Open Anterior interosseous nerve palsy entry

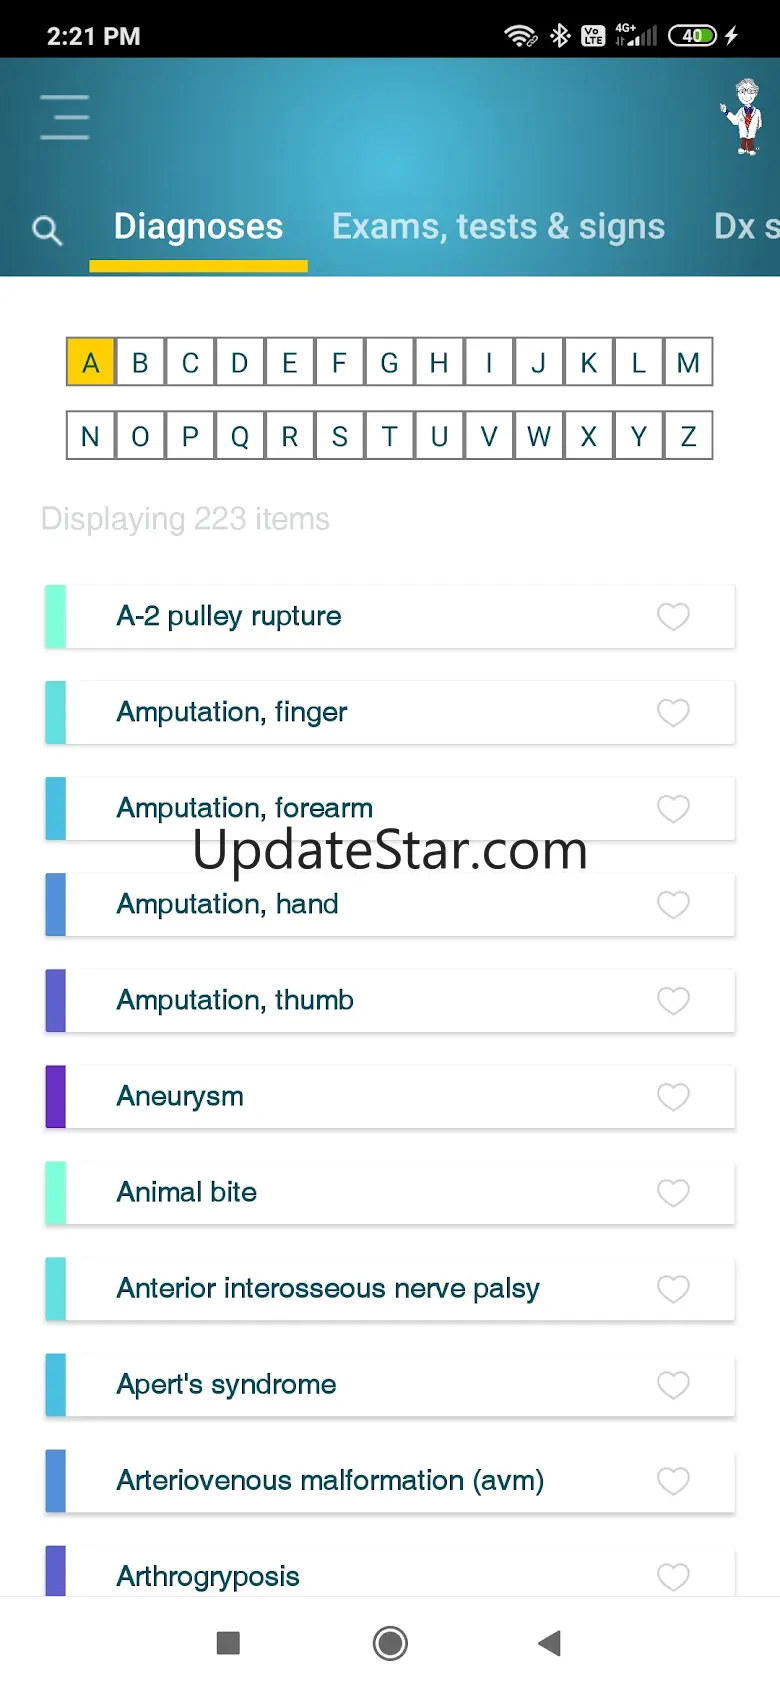pos(328,1288)
